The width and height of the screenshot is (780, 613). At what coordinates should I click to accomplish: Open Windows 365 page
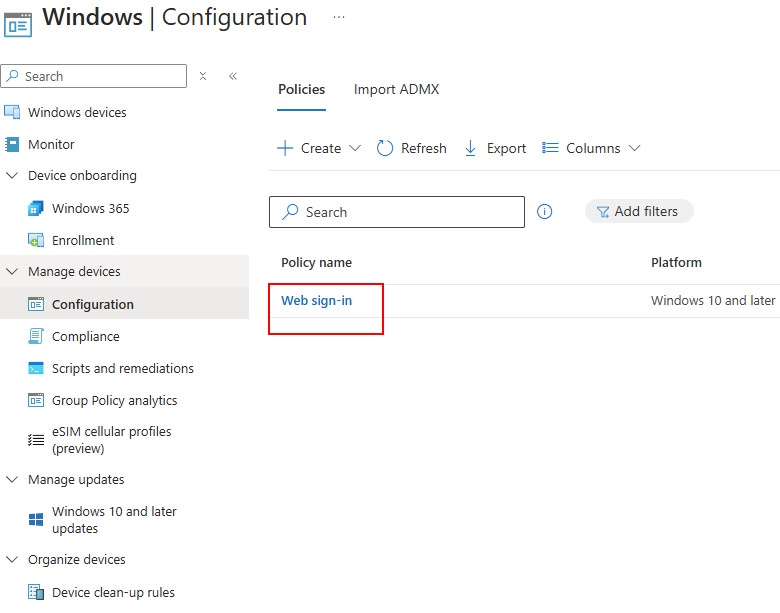91,208
